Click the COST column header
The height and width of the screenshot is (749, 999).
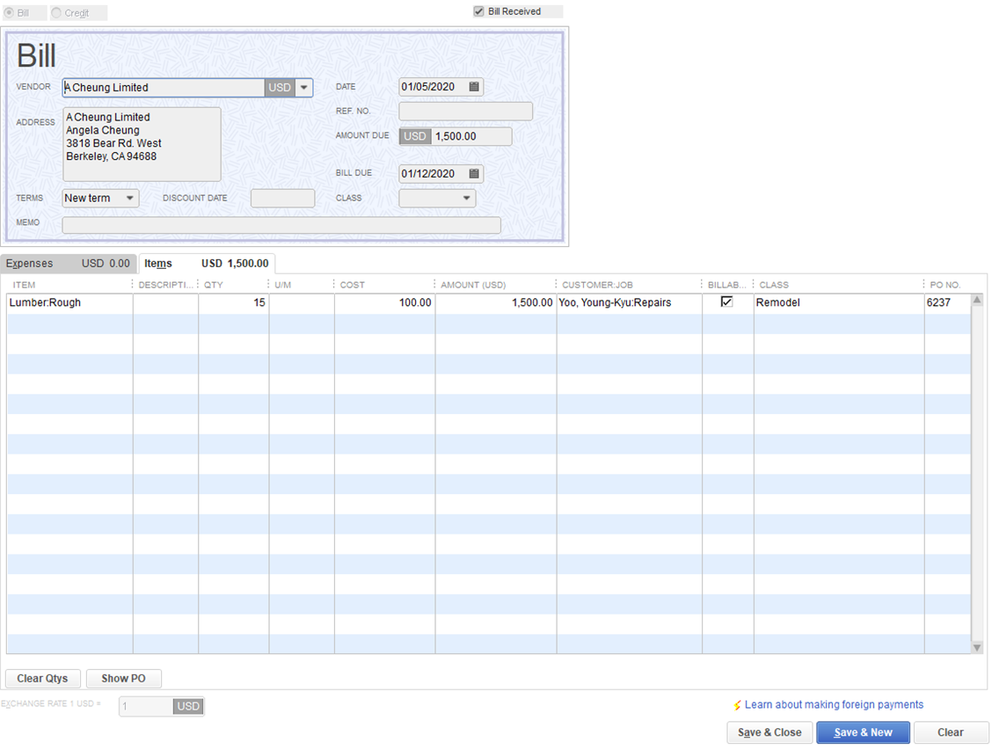point(384,285)
